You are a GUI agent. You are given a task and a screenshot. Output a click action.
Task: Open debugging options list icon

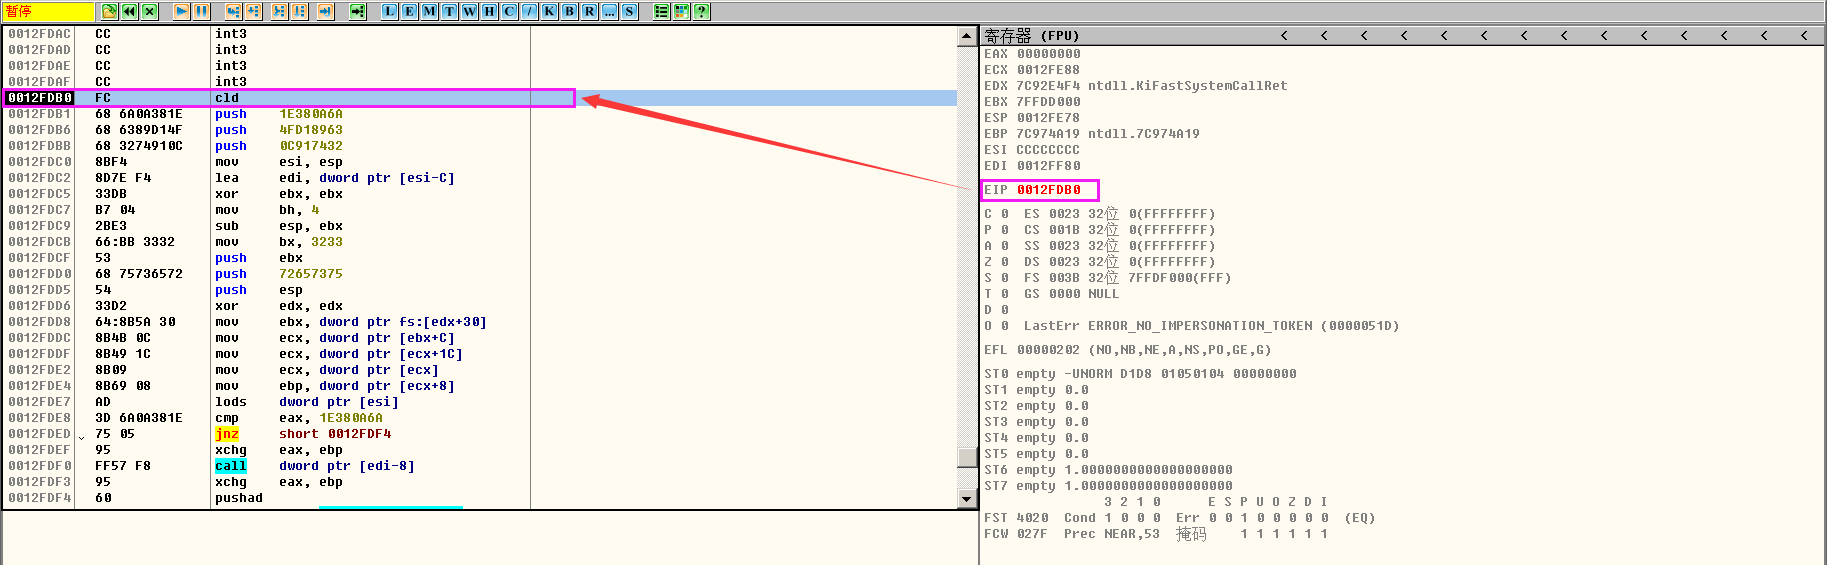[x=661, y=11]
